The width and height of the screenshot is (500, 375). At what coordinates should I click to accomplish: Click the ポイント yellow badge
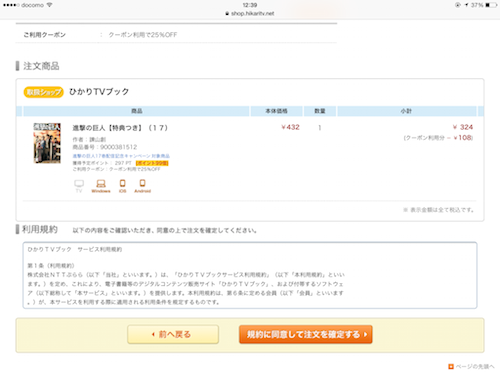pos(152,163)
